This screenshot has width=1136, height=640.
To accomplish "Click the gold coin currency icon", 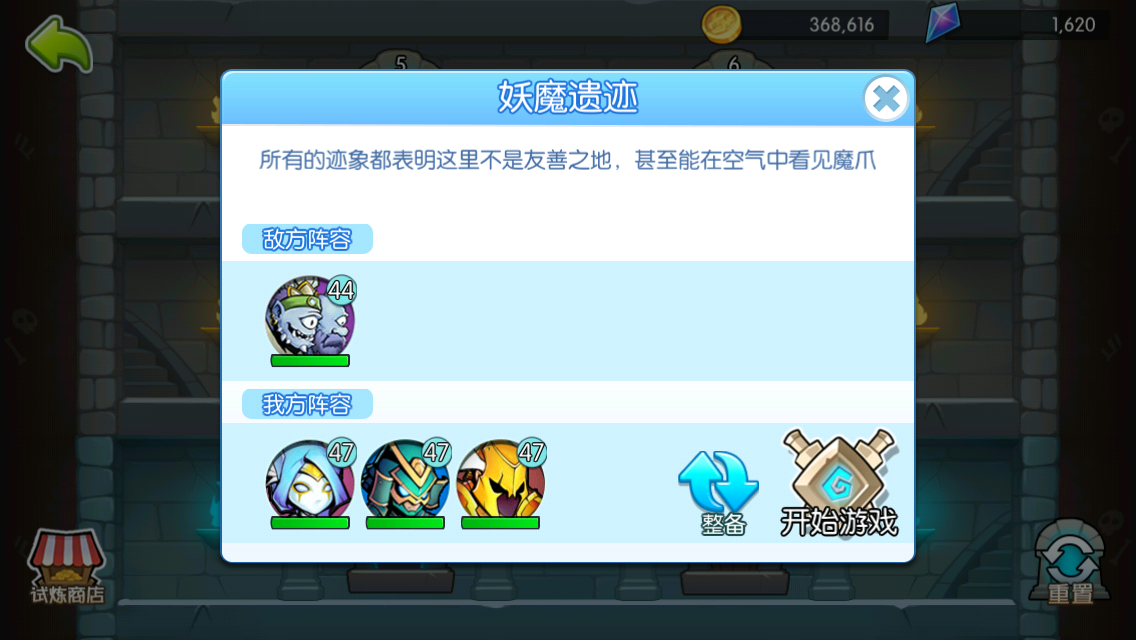I will click(x=721, y=24).
